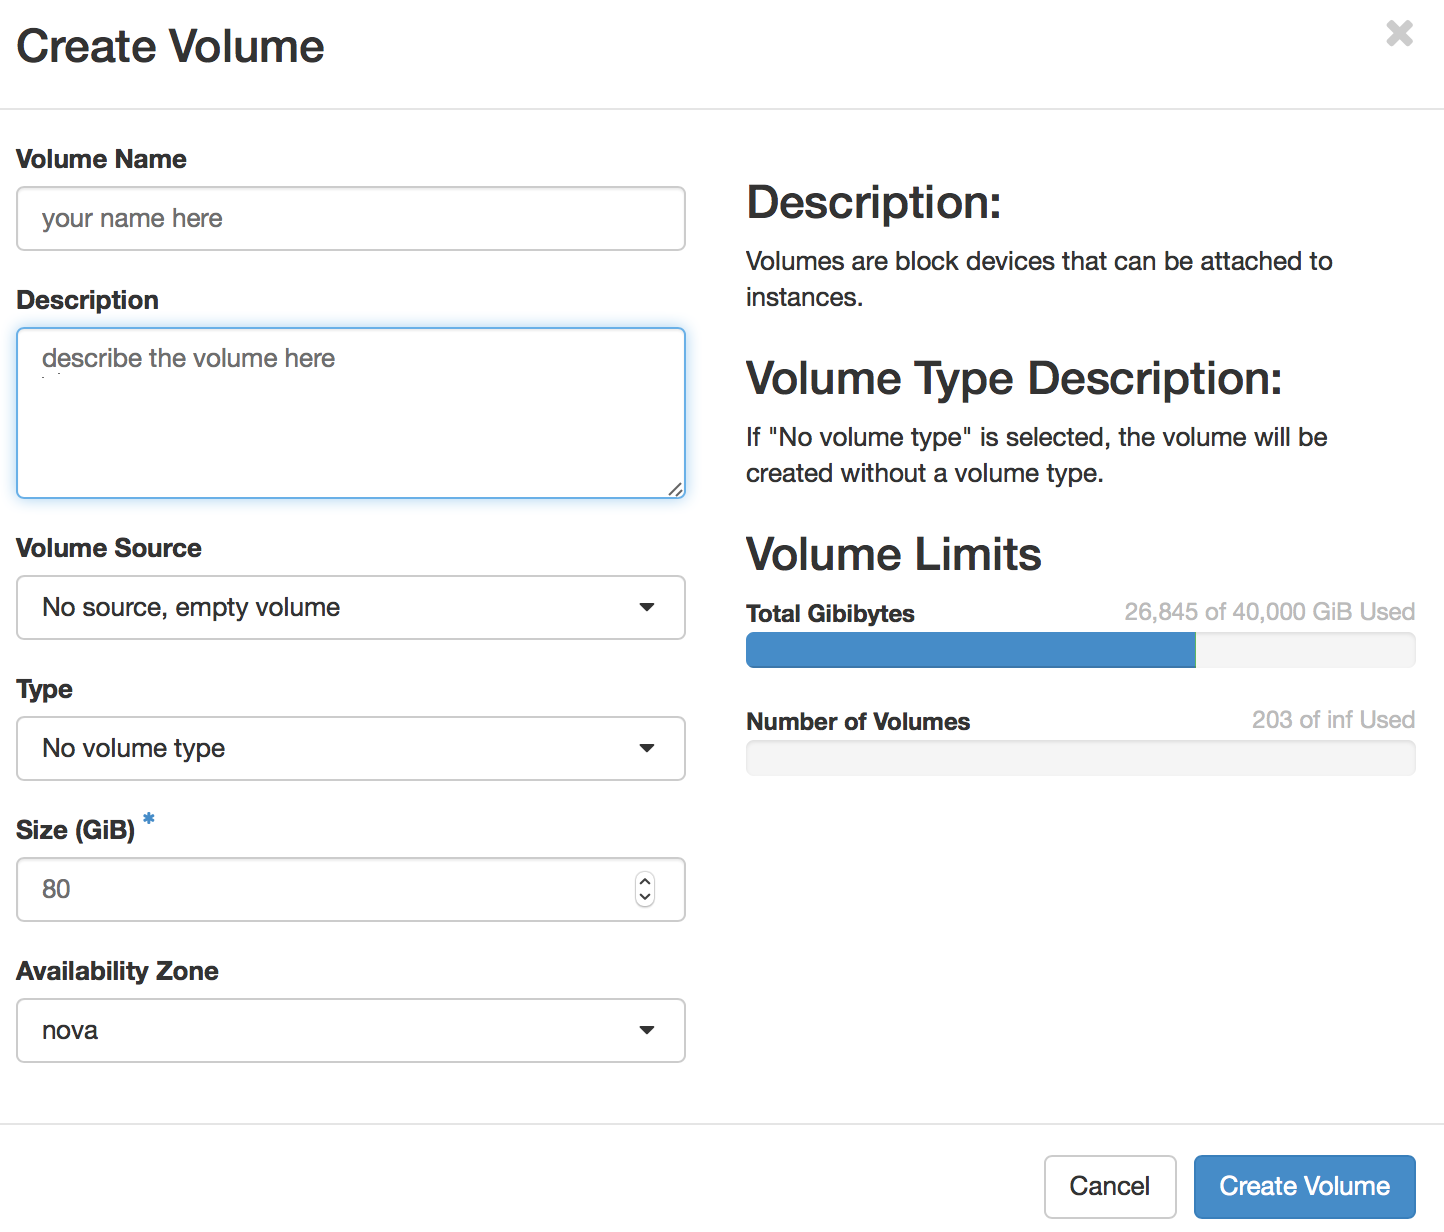The height and width of the screenshot is (1232, 1444).
Task: Click the Size (GiB) number field
Action: 330,889
